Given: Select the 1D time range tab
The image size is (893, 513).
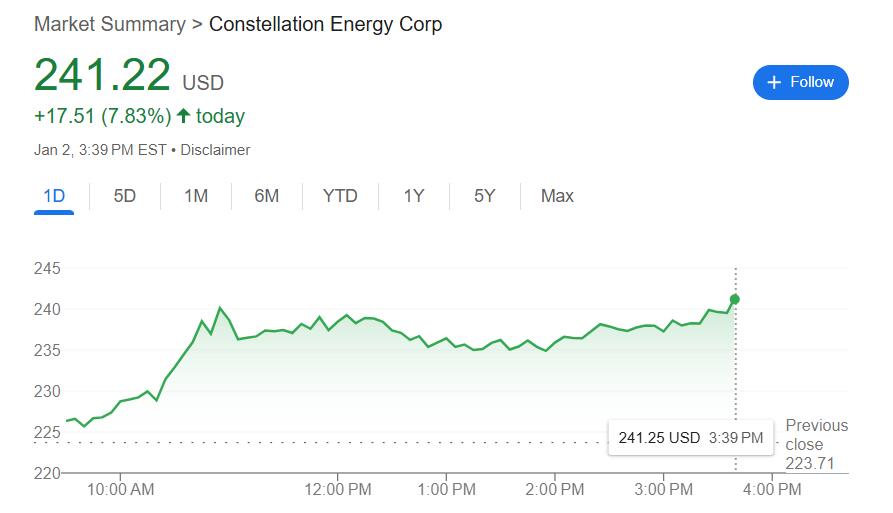Looking at the screenshot, I should 54,196.
